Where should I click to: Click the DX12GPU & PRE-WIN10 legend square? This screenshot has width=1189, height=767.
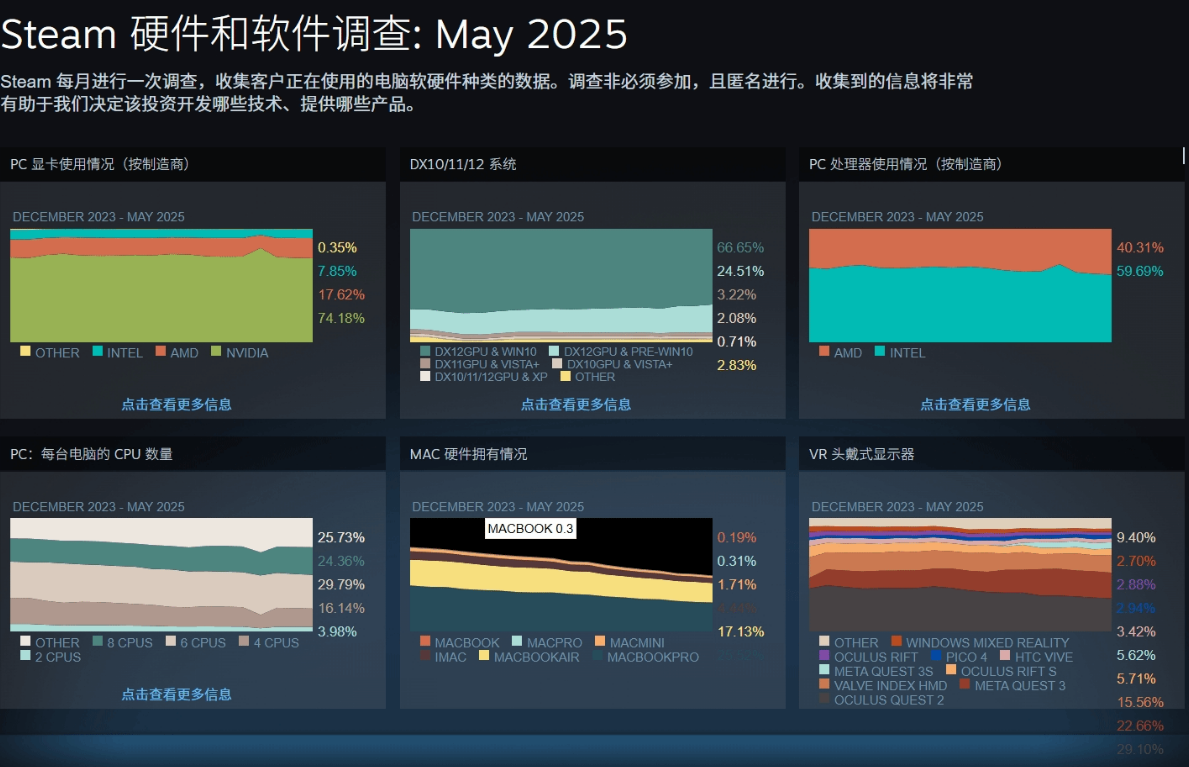(x=554, y=351)
